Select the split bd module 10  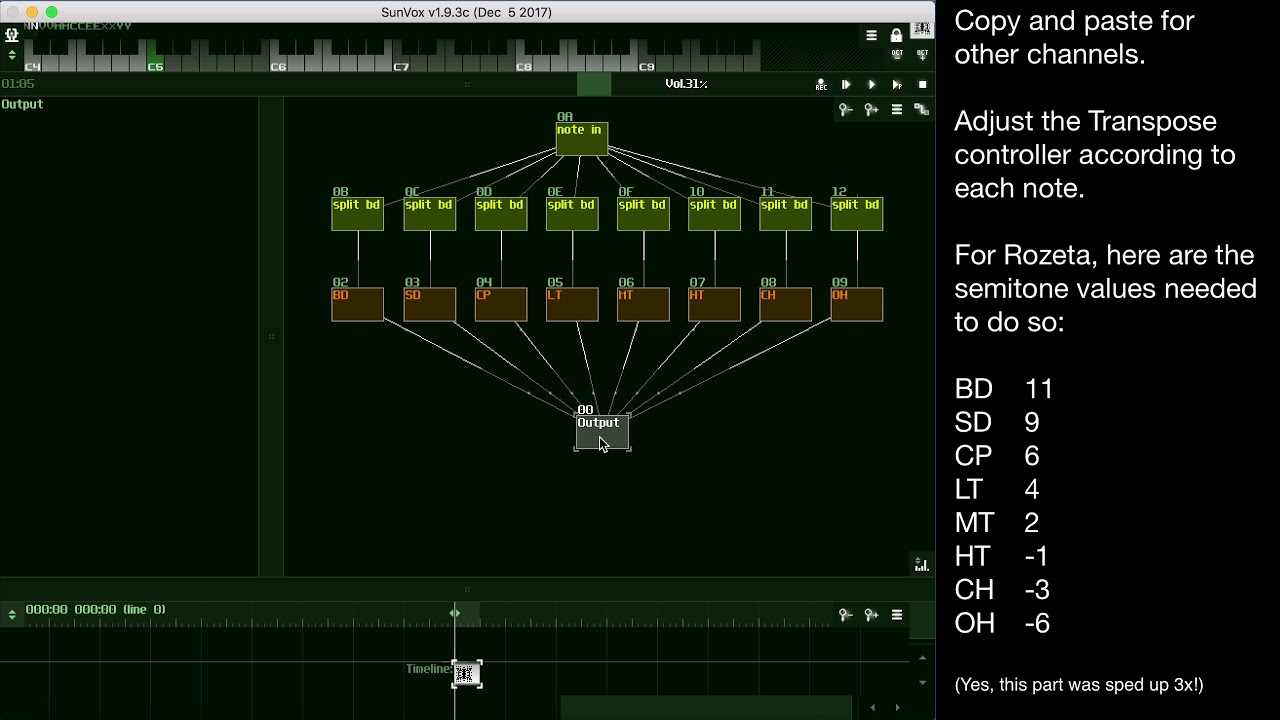click(714, 214)
